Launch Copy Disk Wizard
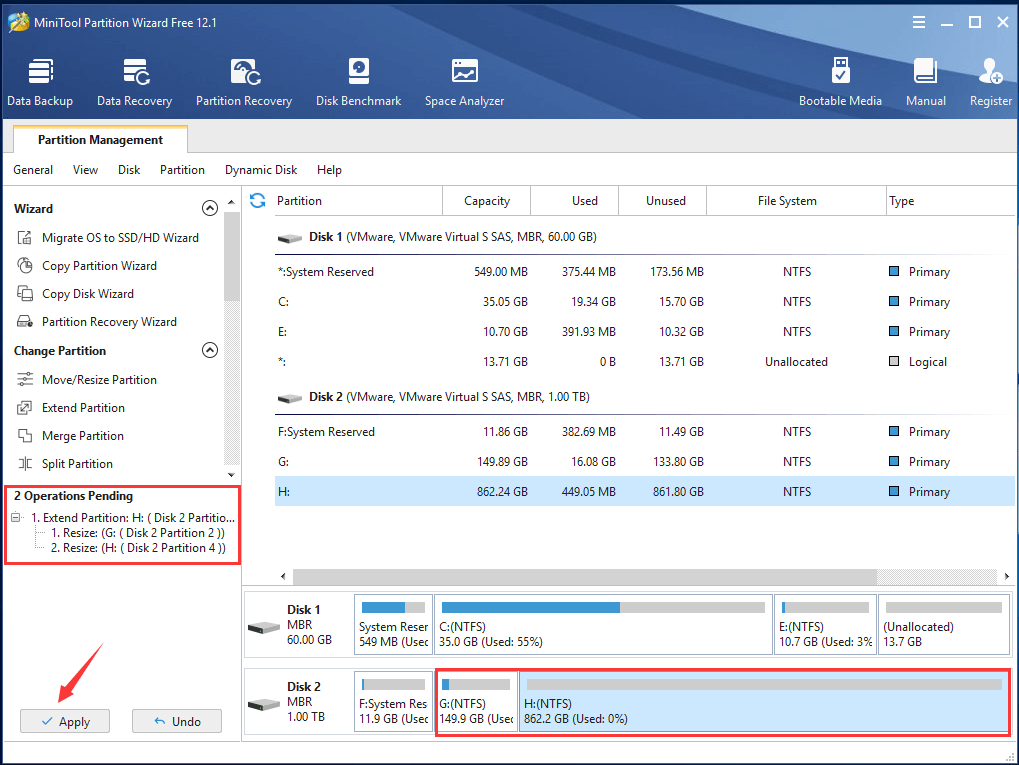 point(88,294)
